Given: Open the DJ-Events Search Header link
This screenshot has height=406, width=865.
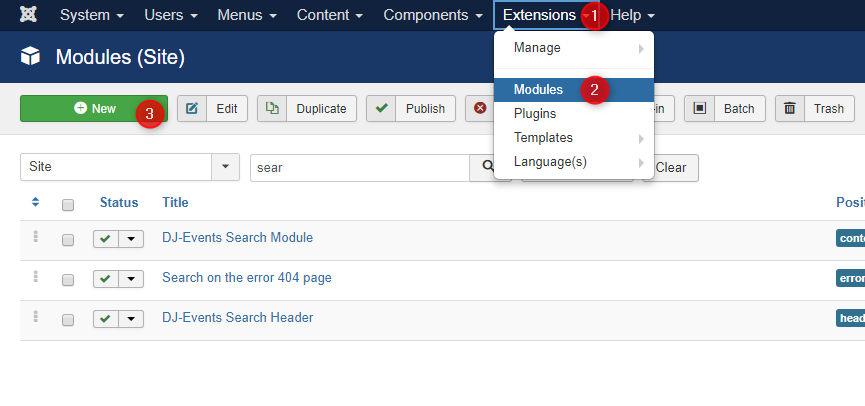Looking at the screenshot, I should point(238,318).
